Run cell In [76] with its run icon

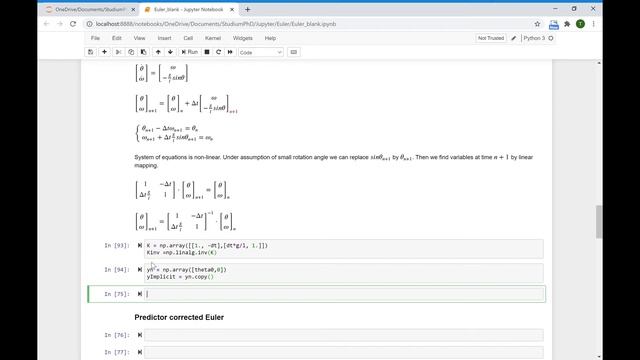pos(140,335)
